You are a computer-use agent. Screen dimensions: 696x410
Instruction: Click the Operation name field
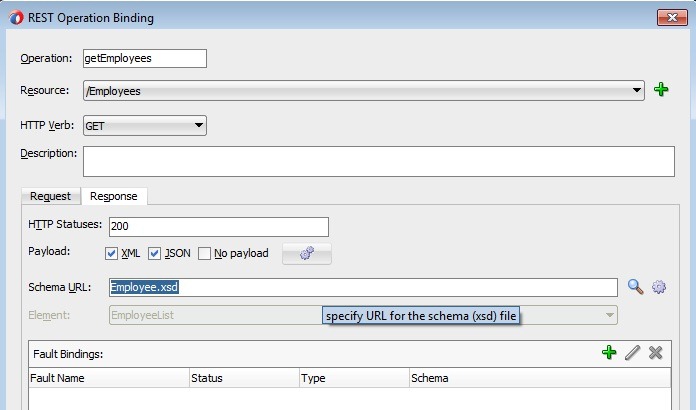click(144, 58)
